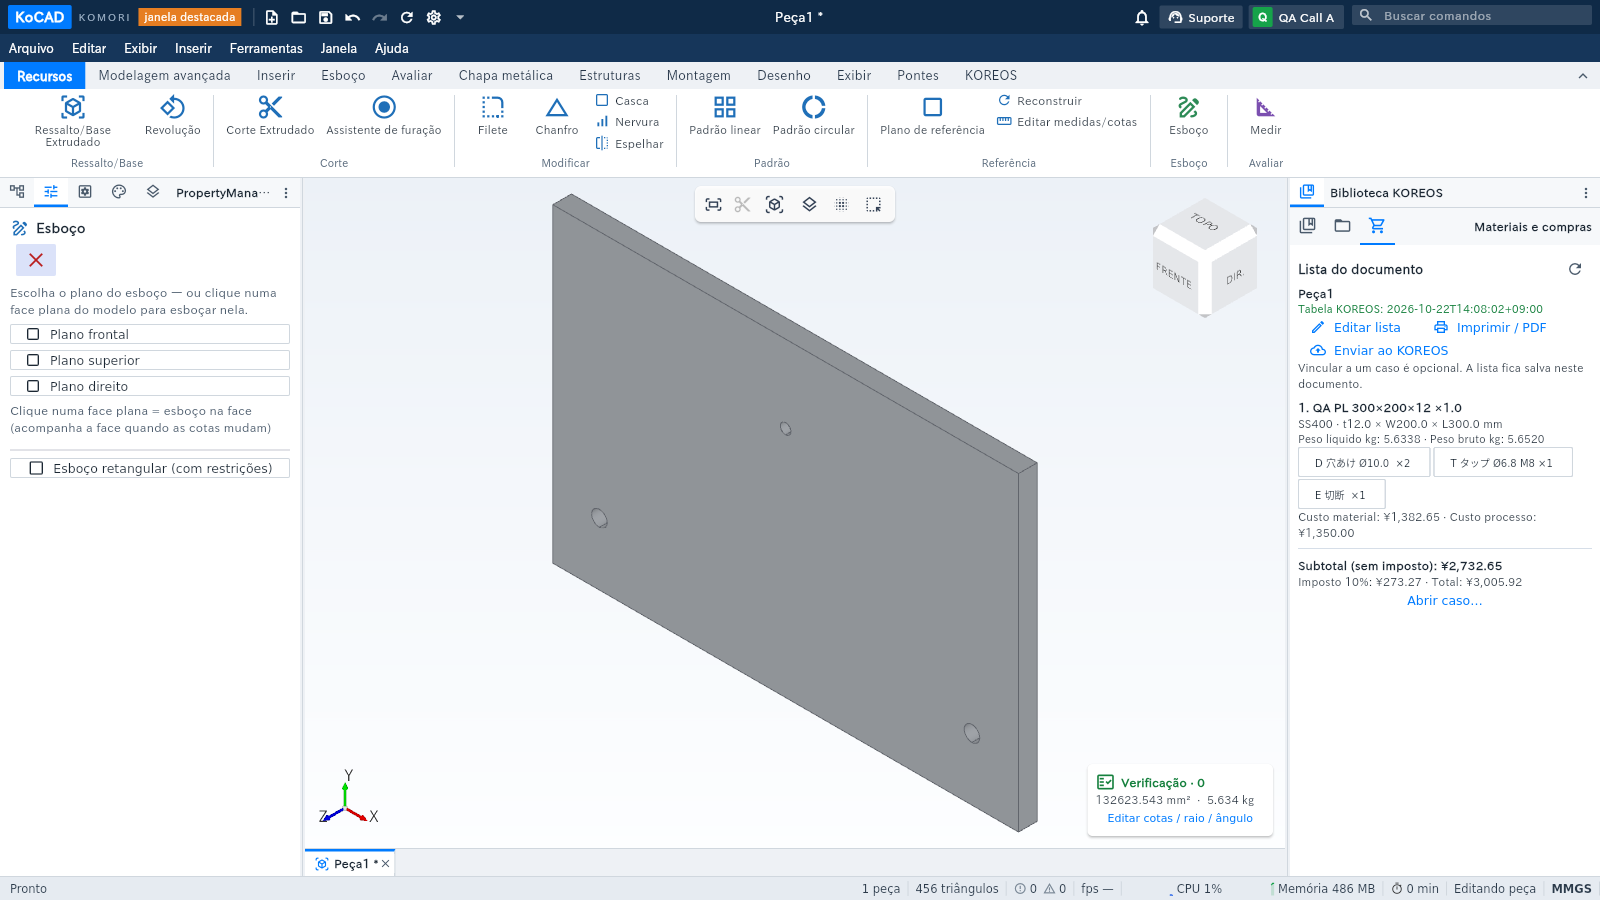1600x900 pixels.
Task: Select the Espelhar mirror tool
Action: coord(629,144)
